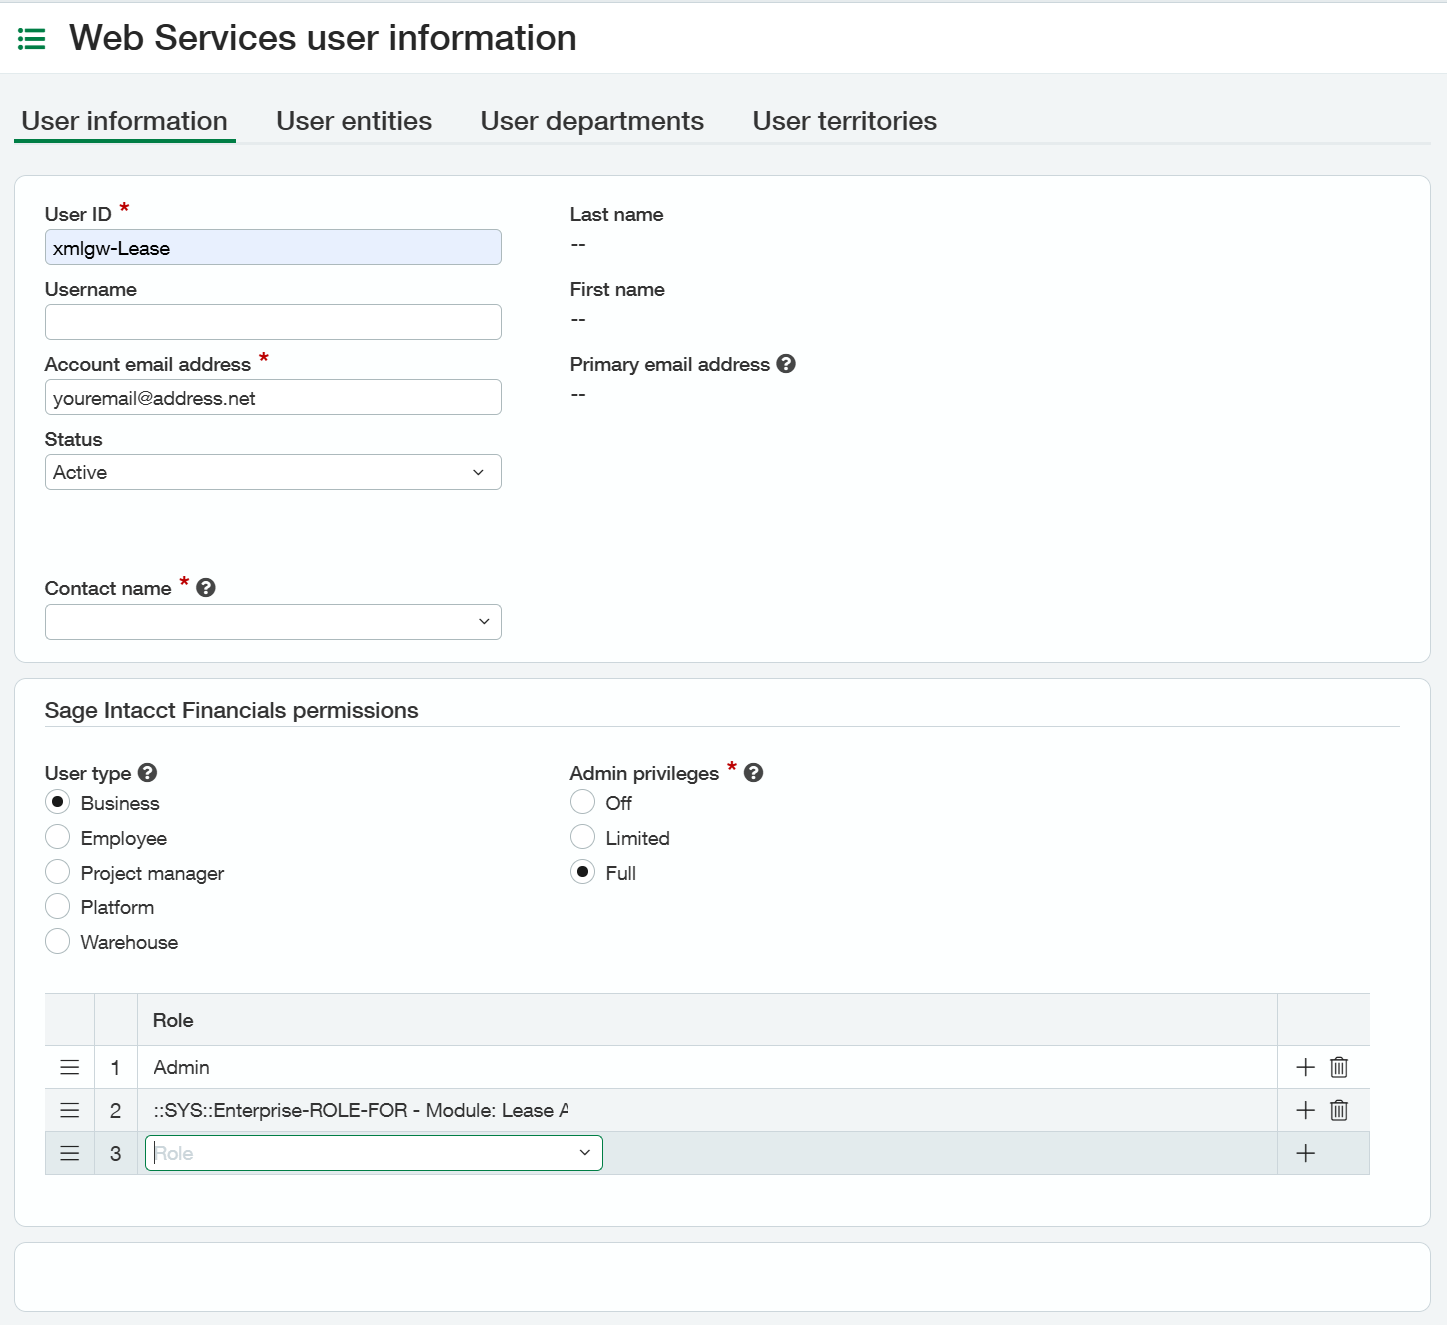This screenshot has width=1447, height=1325.
Task: Click help icon next to Primary email address
Action: [786, 364]
